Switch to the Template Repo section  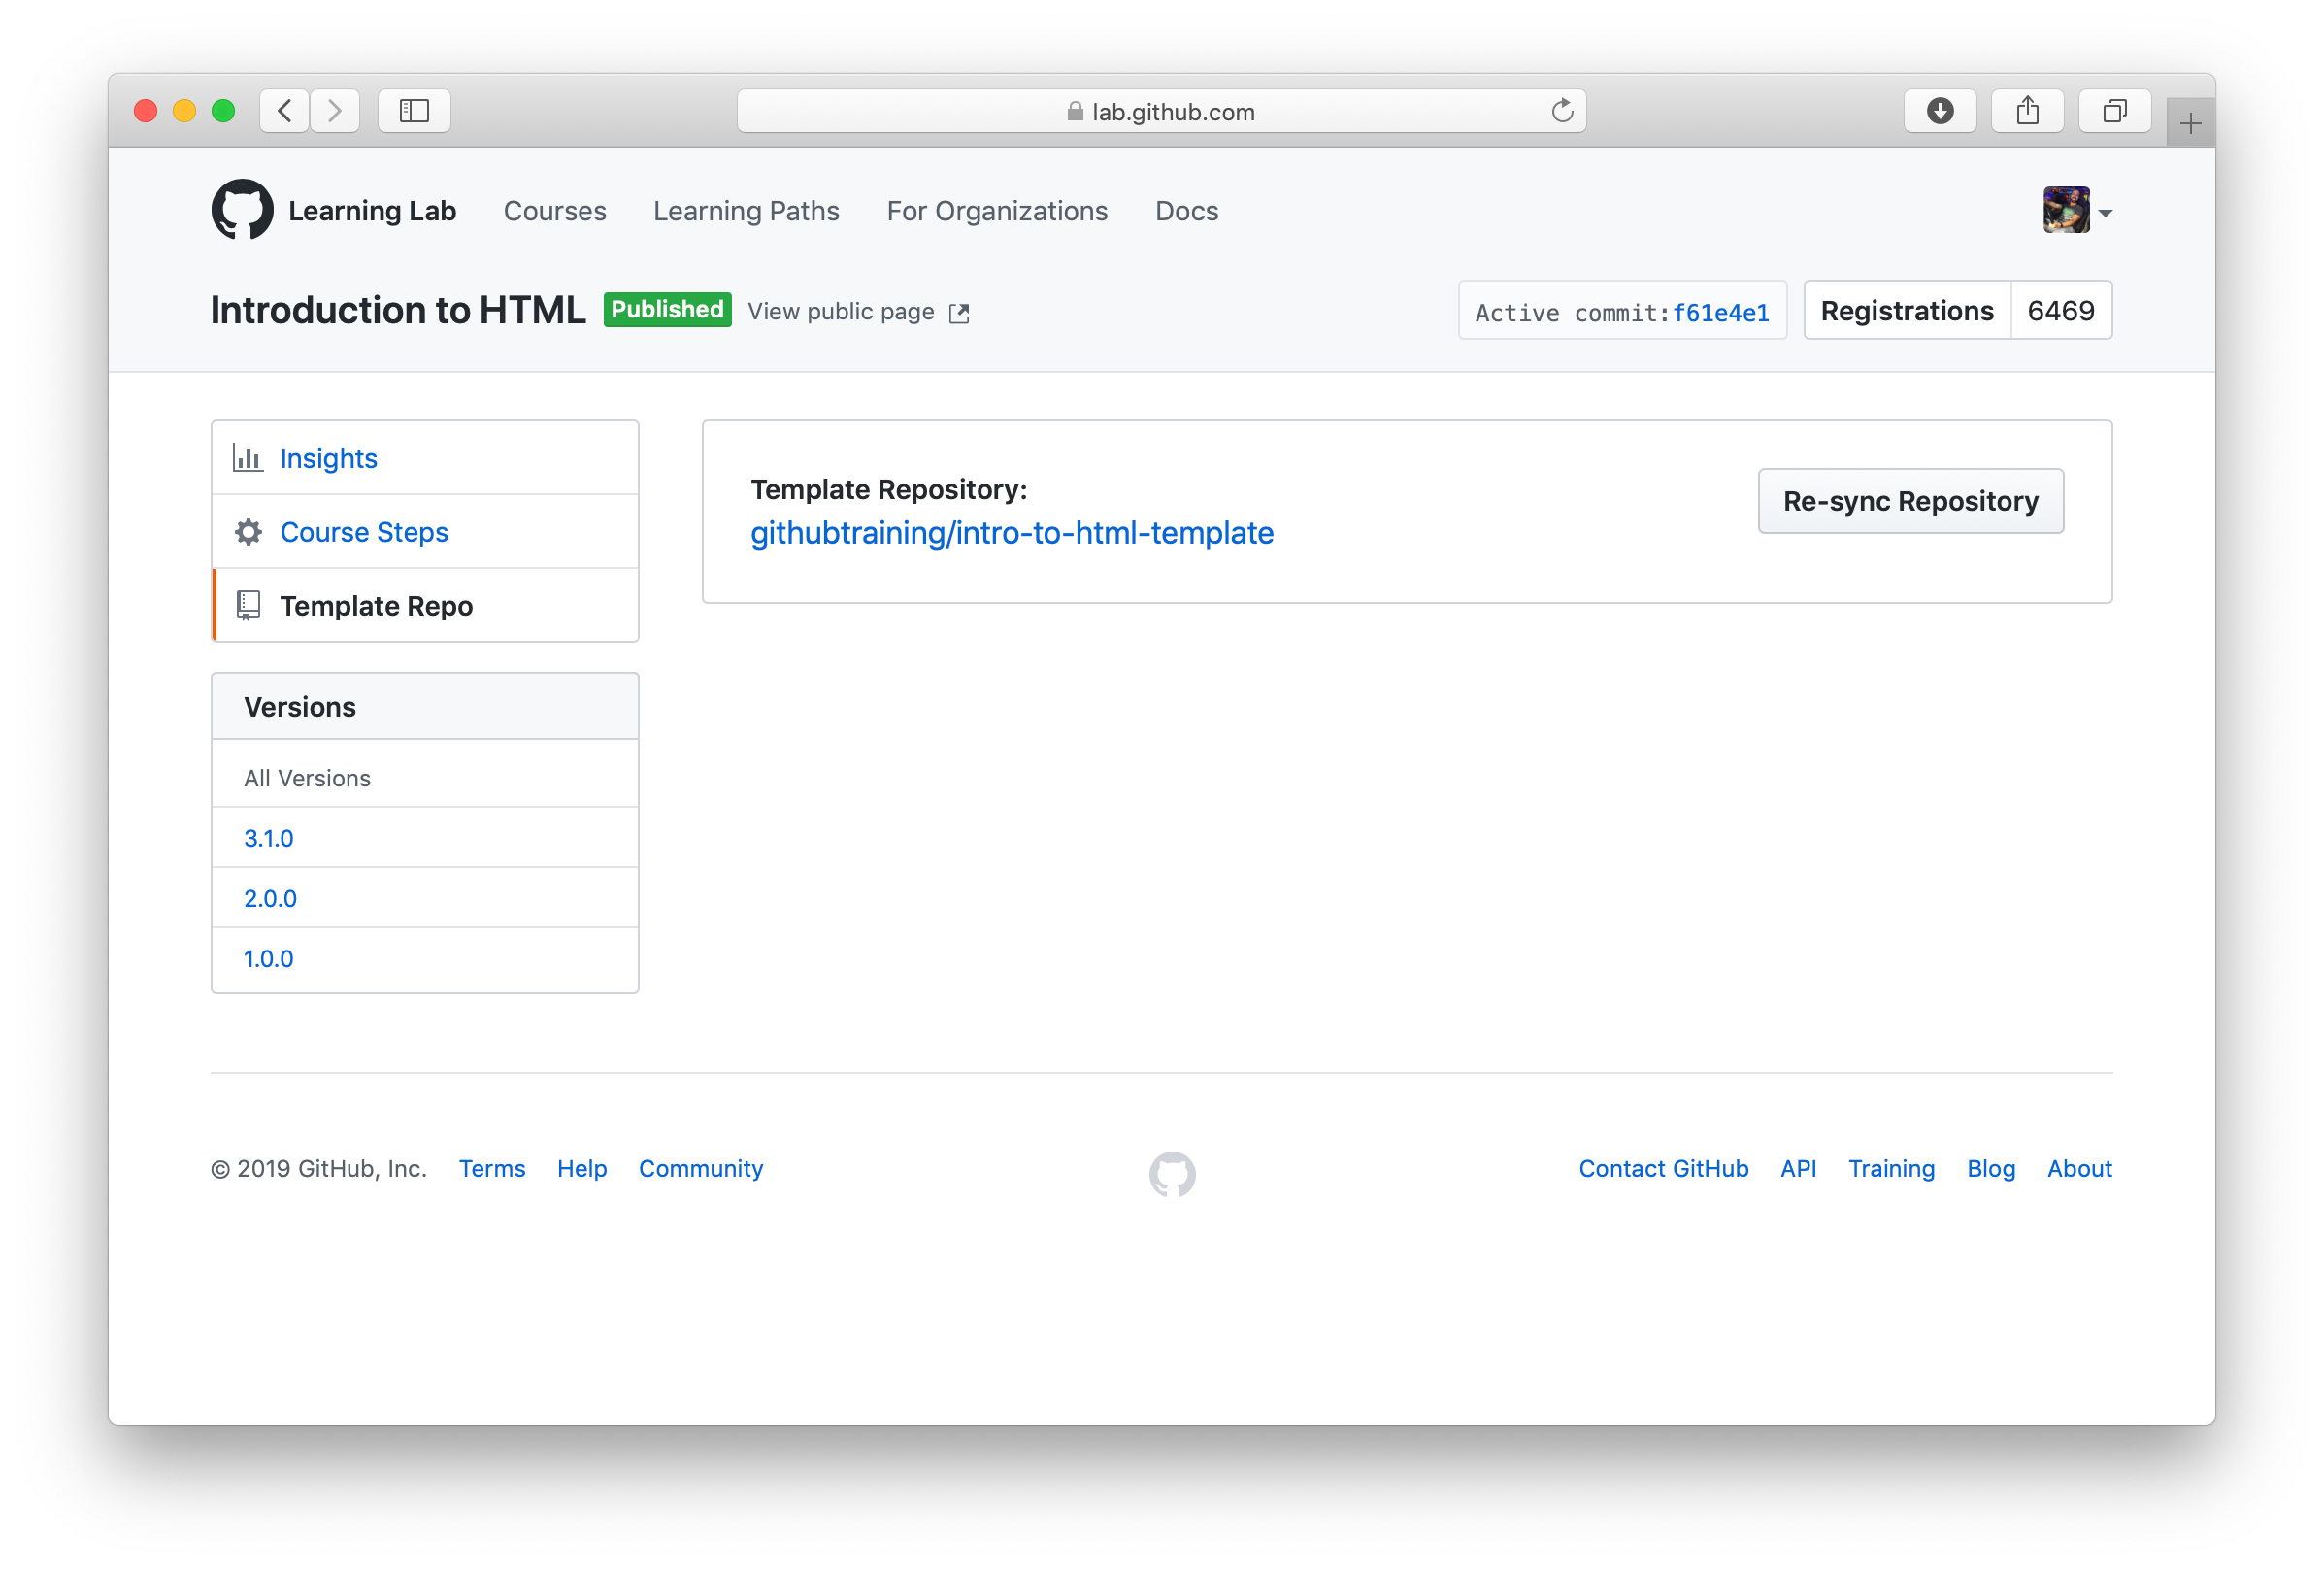tap(377, 605)
